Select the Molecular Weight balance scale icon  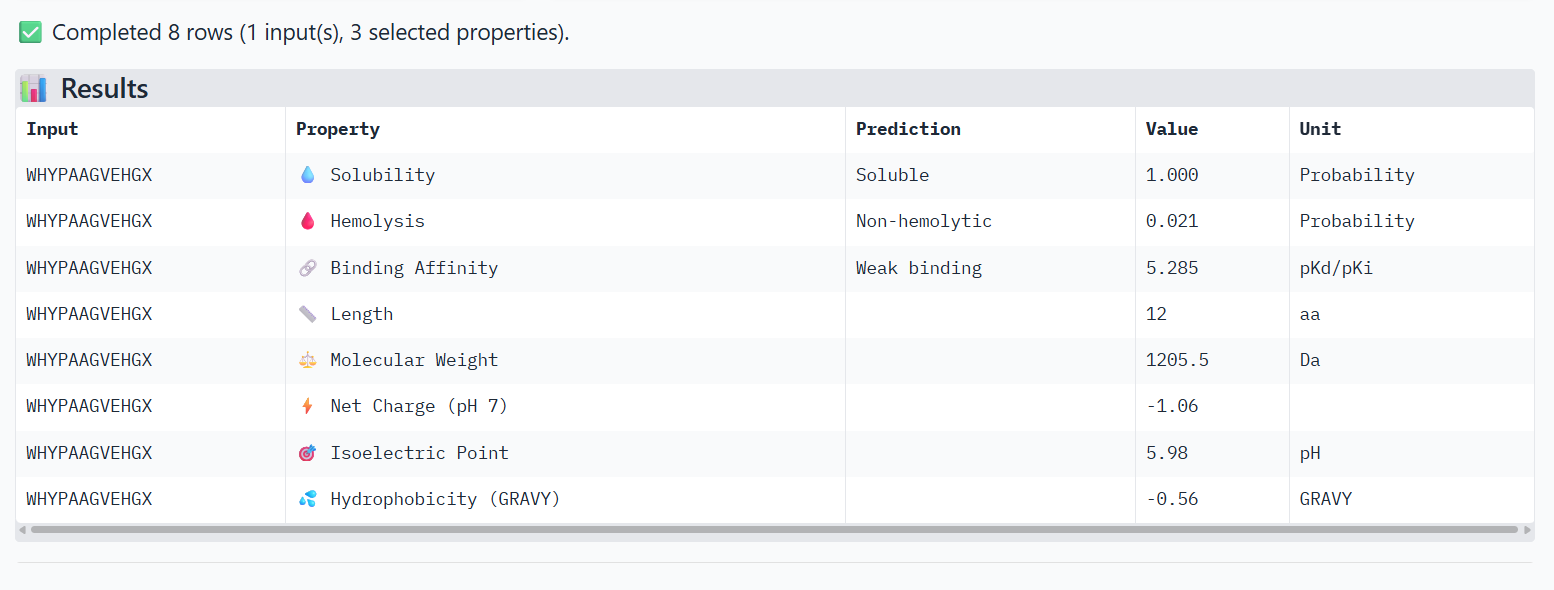310,360
